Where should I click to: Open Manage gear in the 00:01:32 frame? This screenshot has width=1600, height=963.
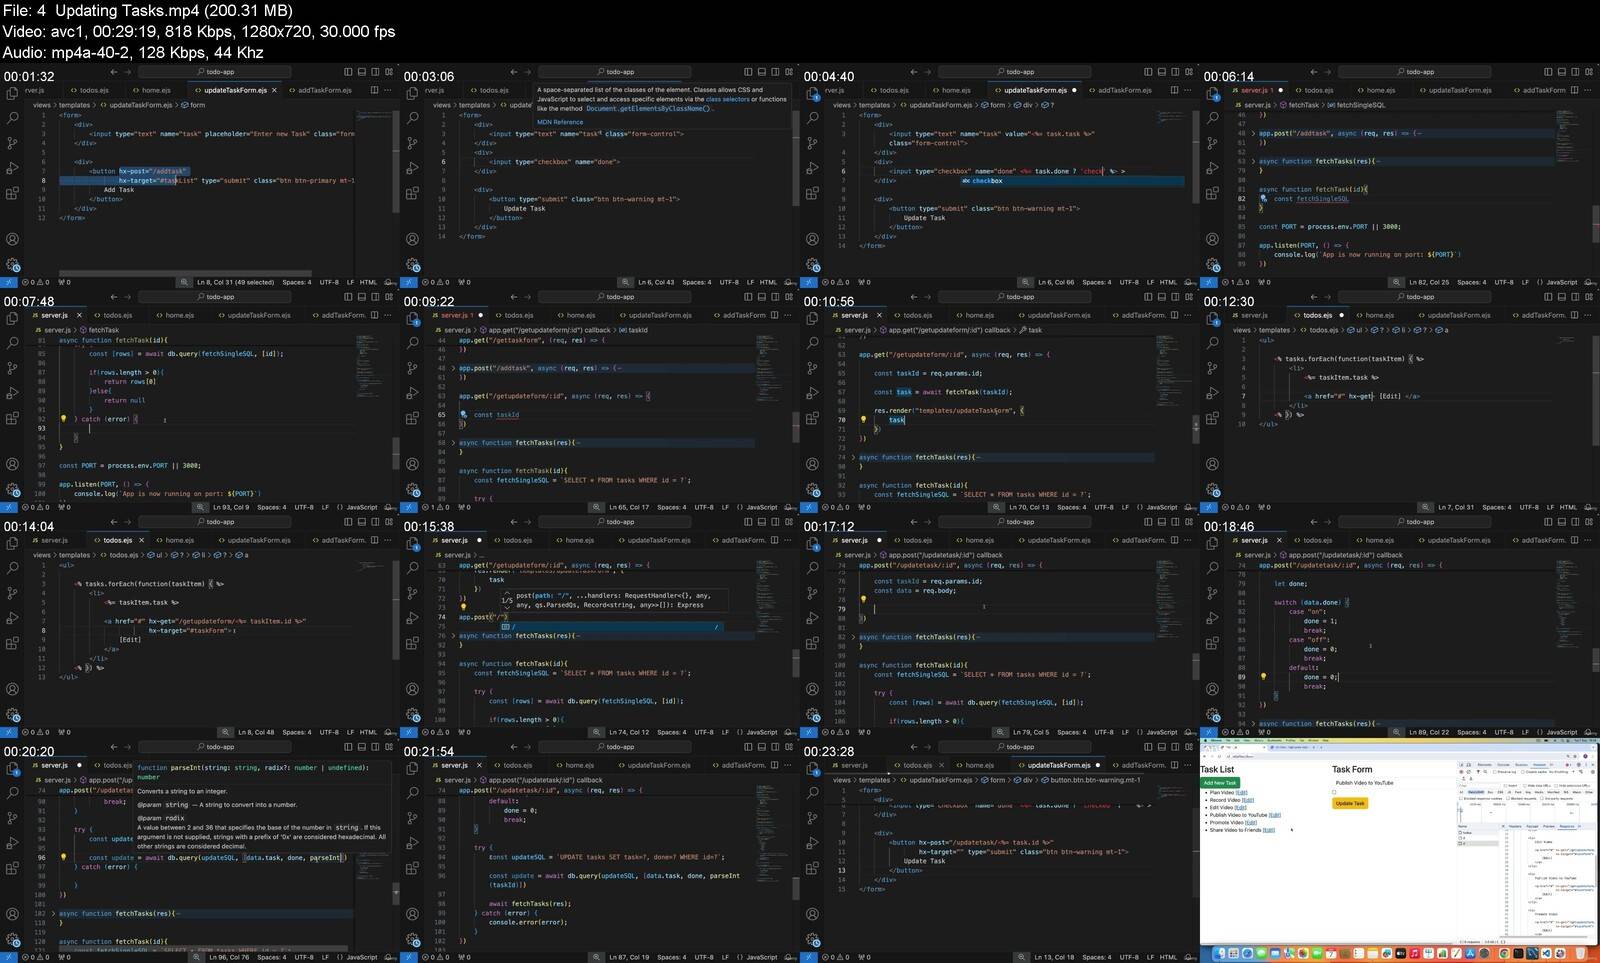(12, 265)
